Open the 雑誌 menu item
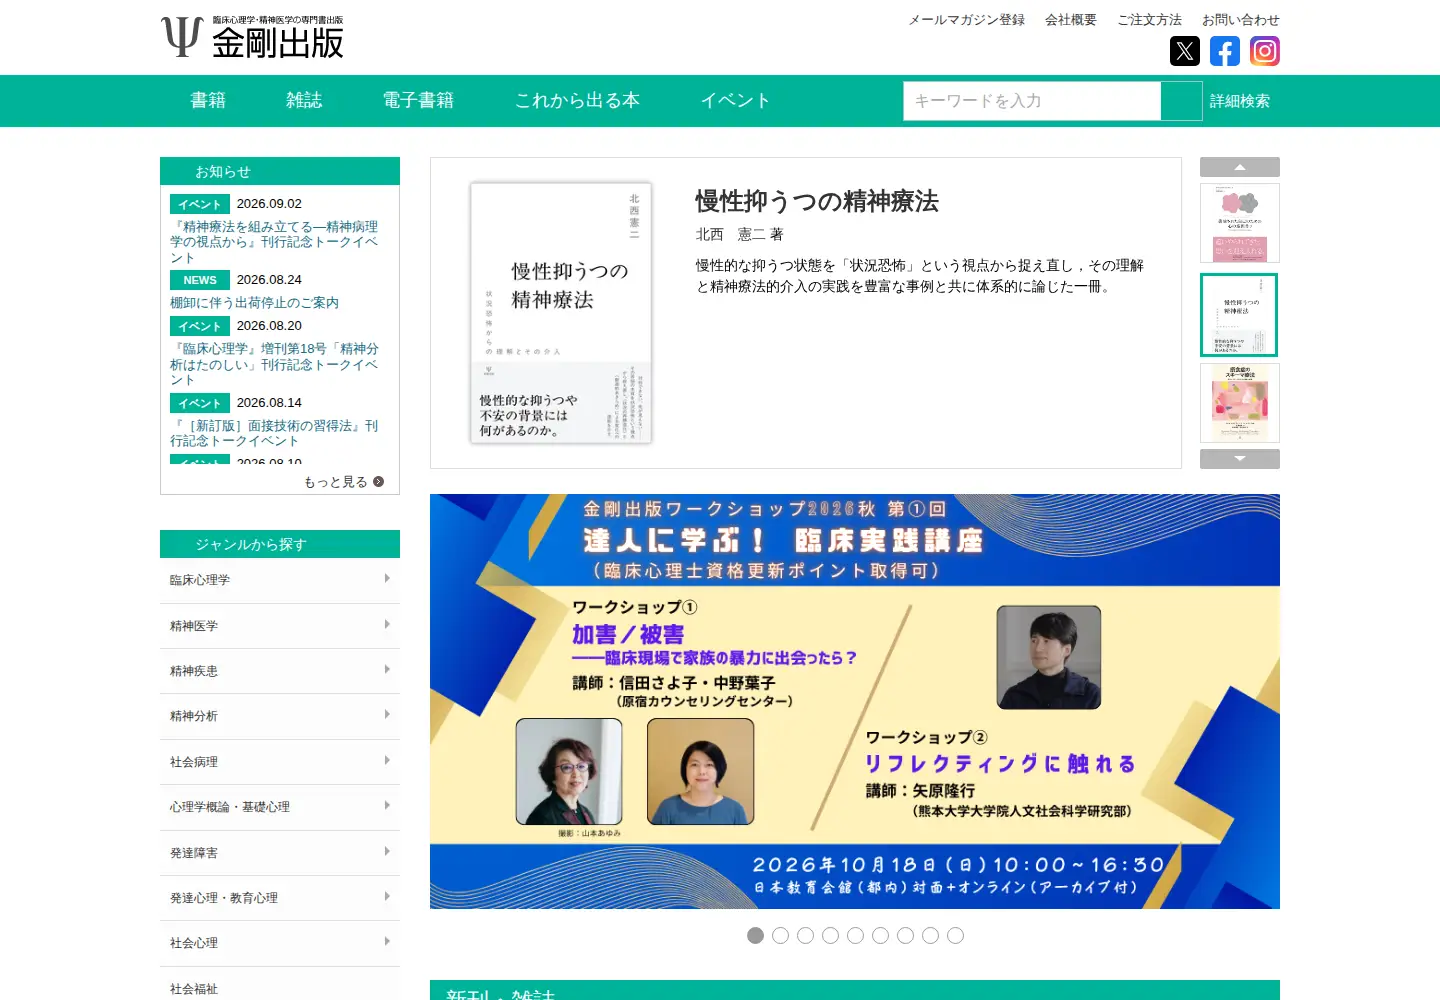The height and width of the screenshot is (1000, 1440). pyautogui.click(x=304, y=100)
